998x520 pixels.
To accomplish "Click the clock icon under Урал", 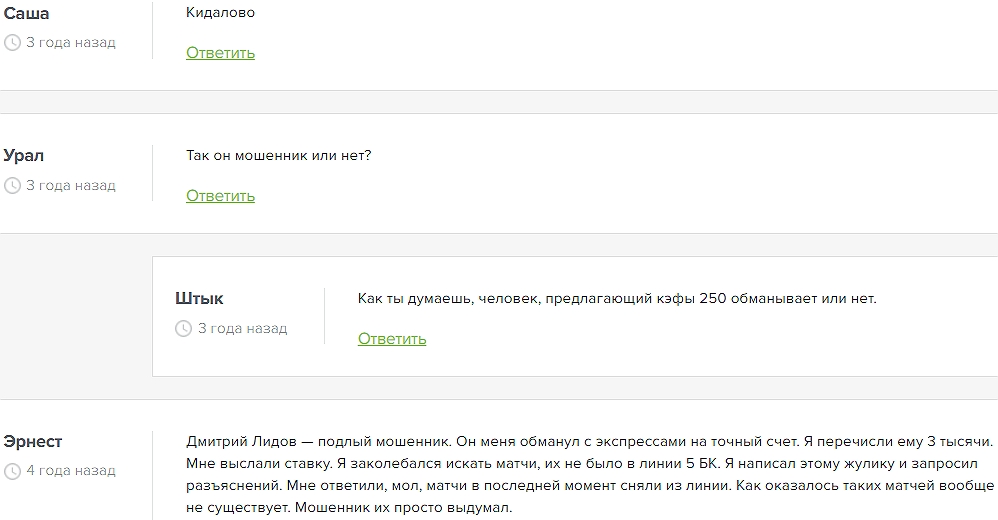I will (12, 186).
